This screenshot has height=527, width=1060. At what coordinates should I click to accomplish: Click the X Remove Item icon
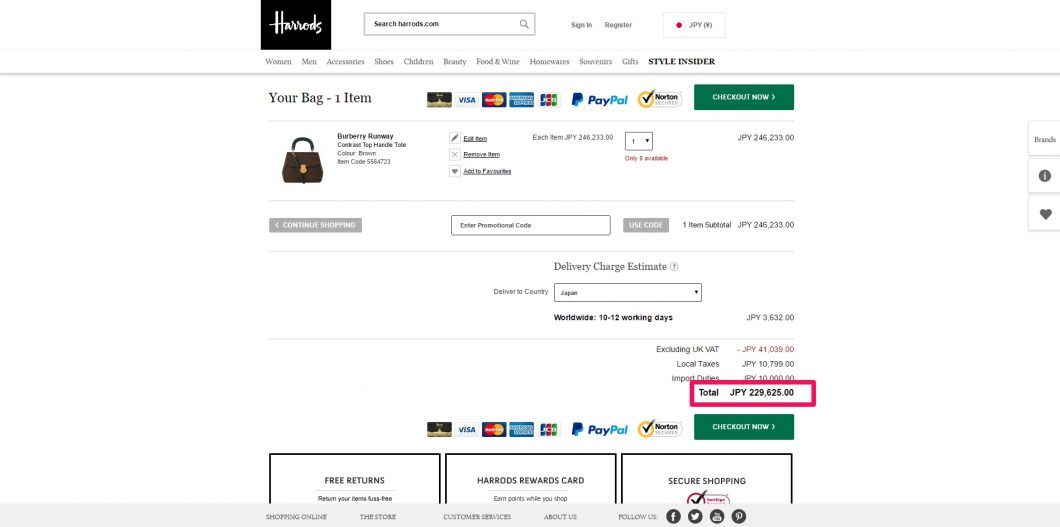pyautogui.click(x=455, y=155)
